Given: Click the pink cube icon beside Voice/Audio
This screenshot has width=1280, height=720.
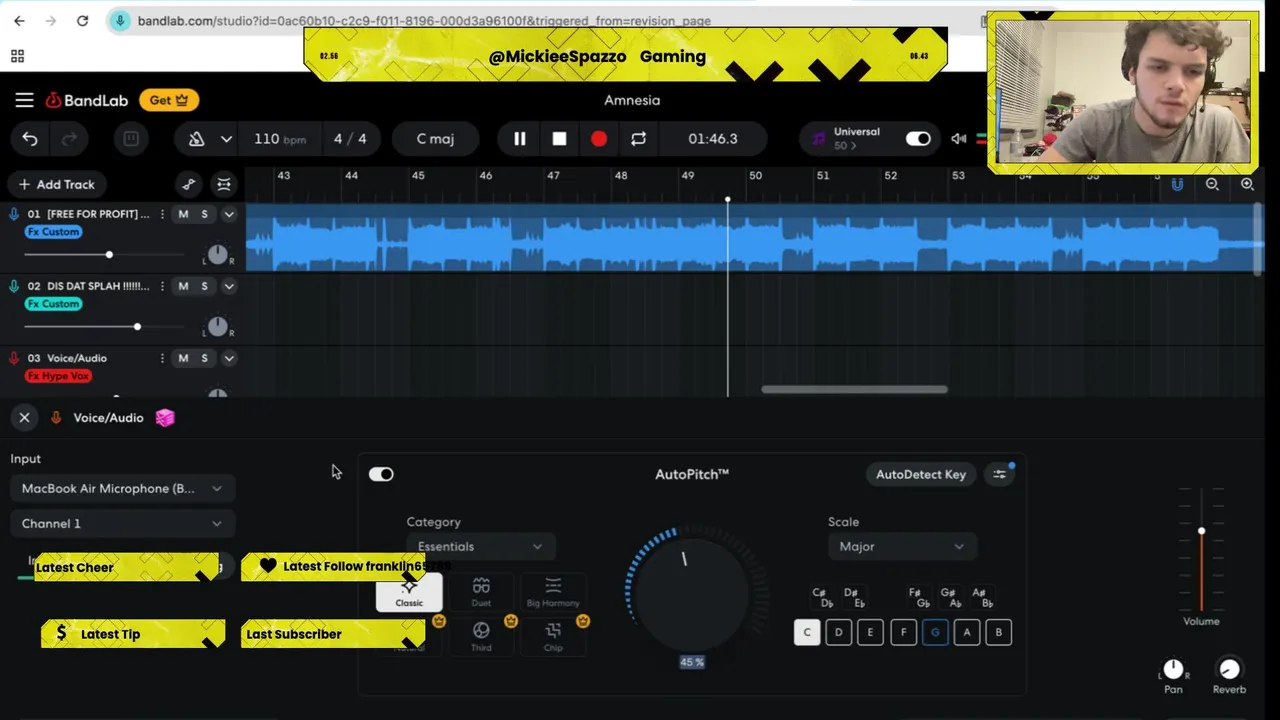Looking at the screenshot, I should pyautogui.click(x=165, y=418).
